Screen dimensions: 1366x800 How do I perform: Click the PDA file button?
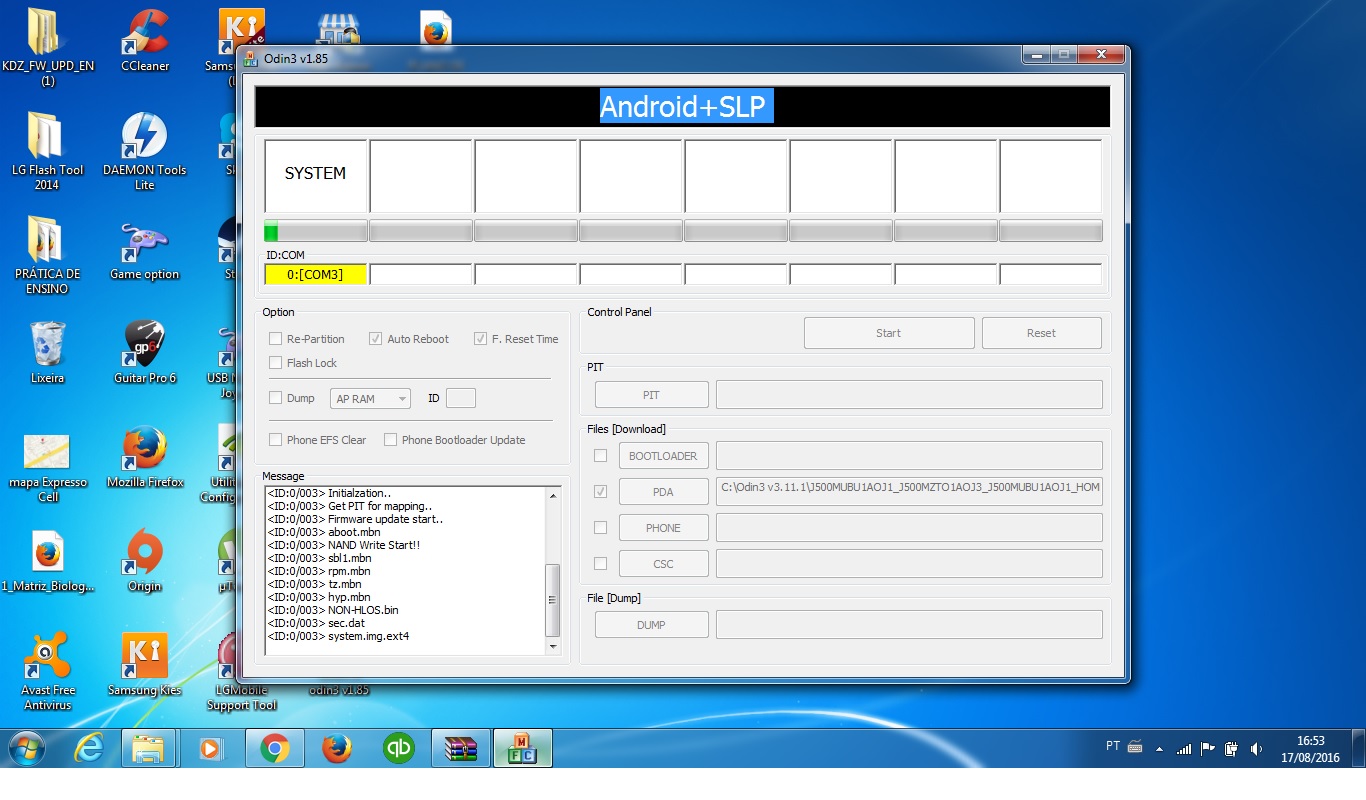pos(663,492)
